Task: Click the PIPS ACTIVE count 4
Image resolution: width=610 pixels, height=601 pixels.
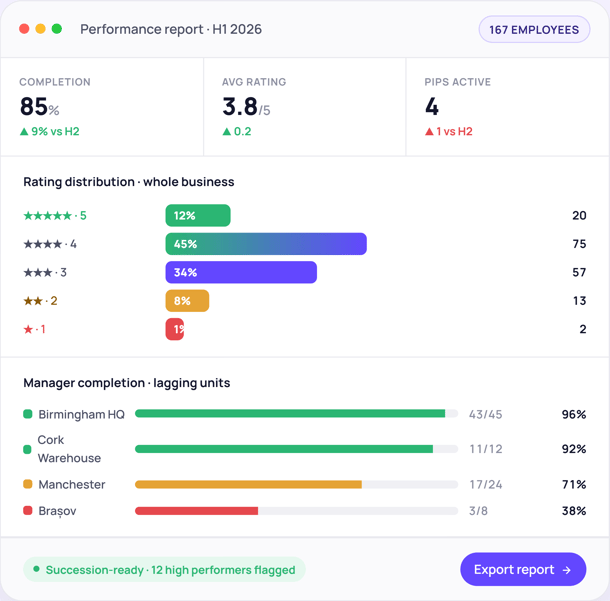Action: click(432, 107)
